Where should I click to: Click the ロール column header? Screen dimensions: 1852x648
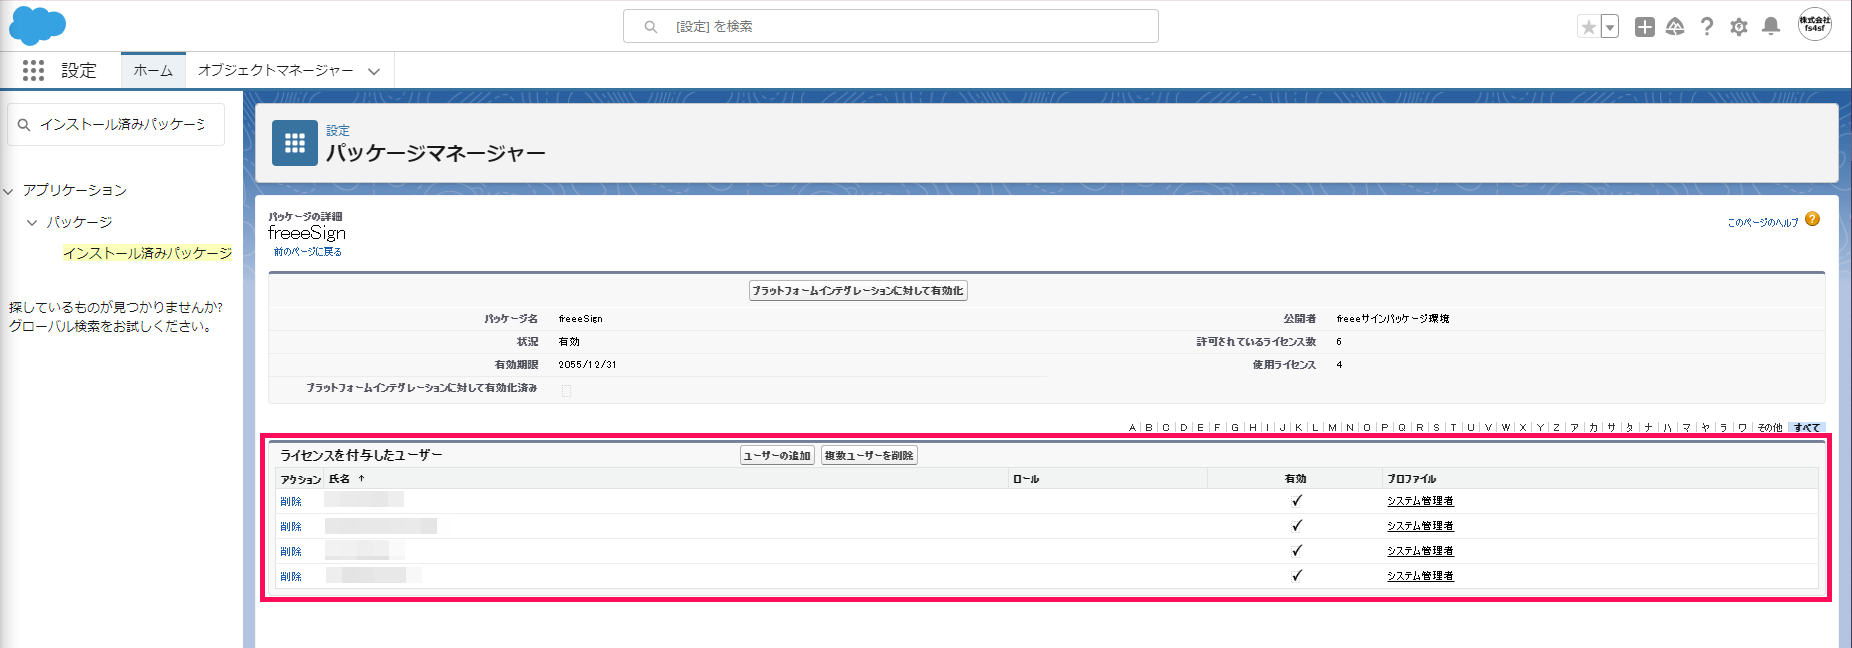(1026, 479)
